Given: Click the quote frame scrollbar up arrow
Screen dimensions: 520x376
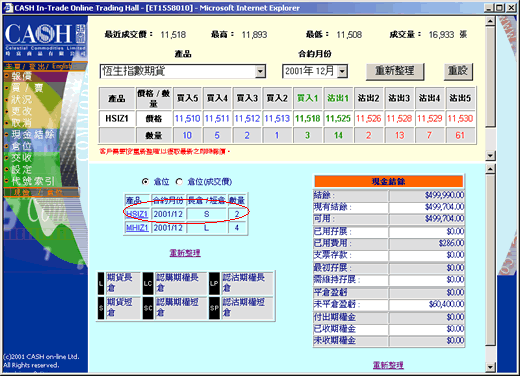Looking at the screenshot, I should (x=490, y=22).
